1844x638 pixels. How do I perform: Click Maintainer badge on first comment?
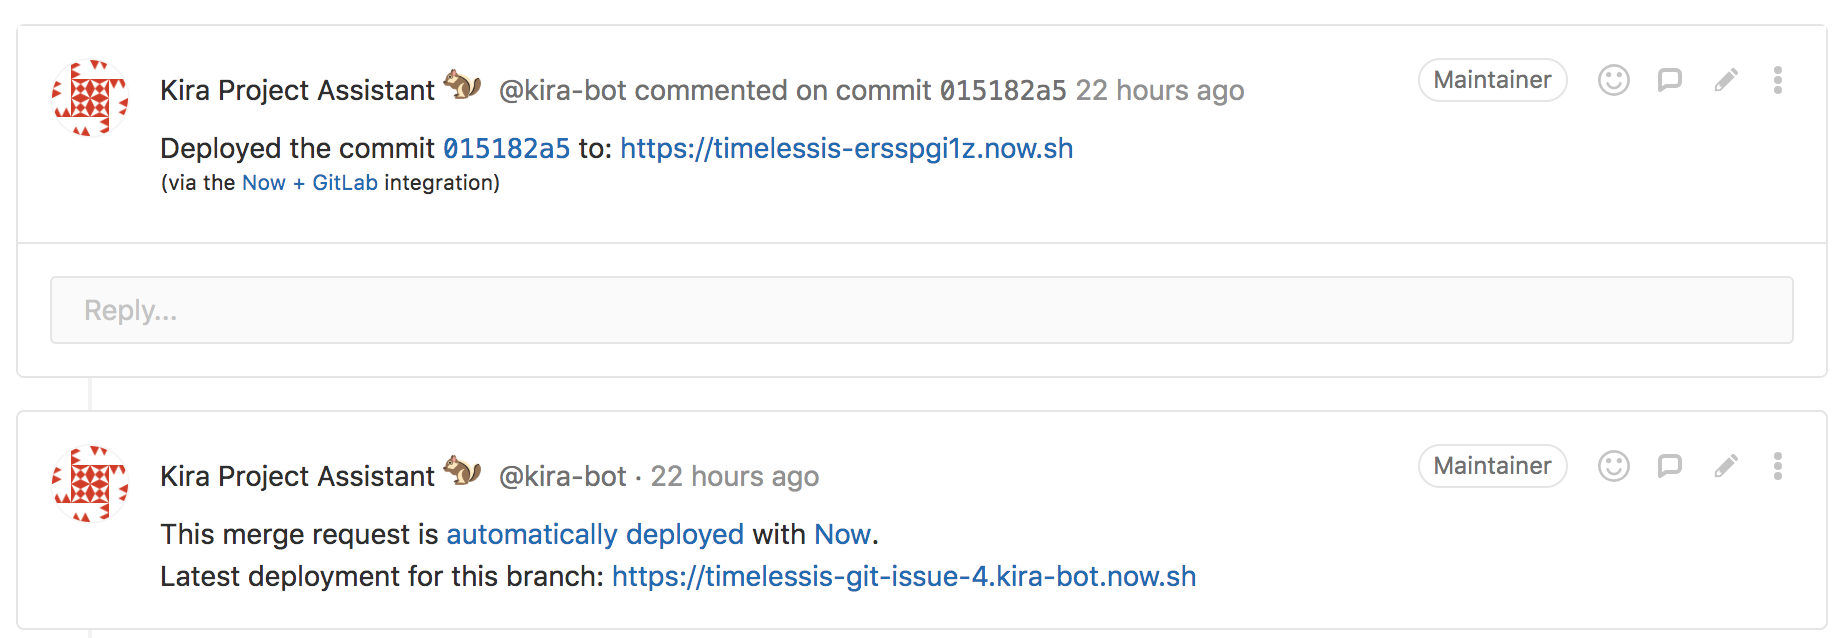1492,80
